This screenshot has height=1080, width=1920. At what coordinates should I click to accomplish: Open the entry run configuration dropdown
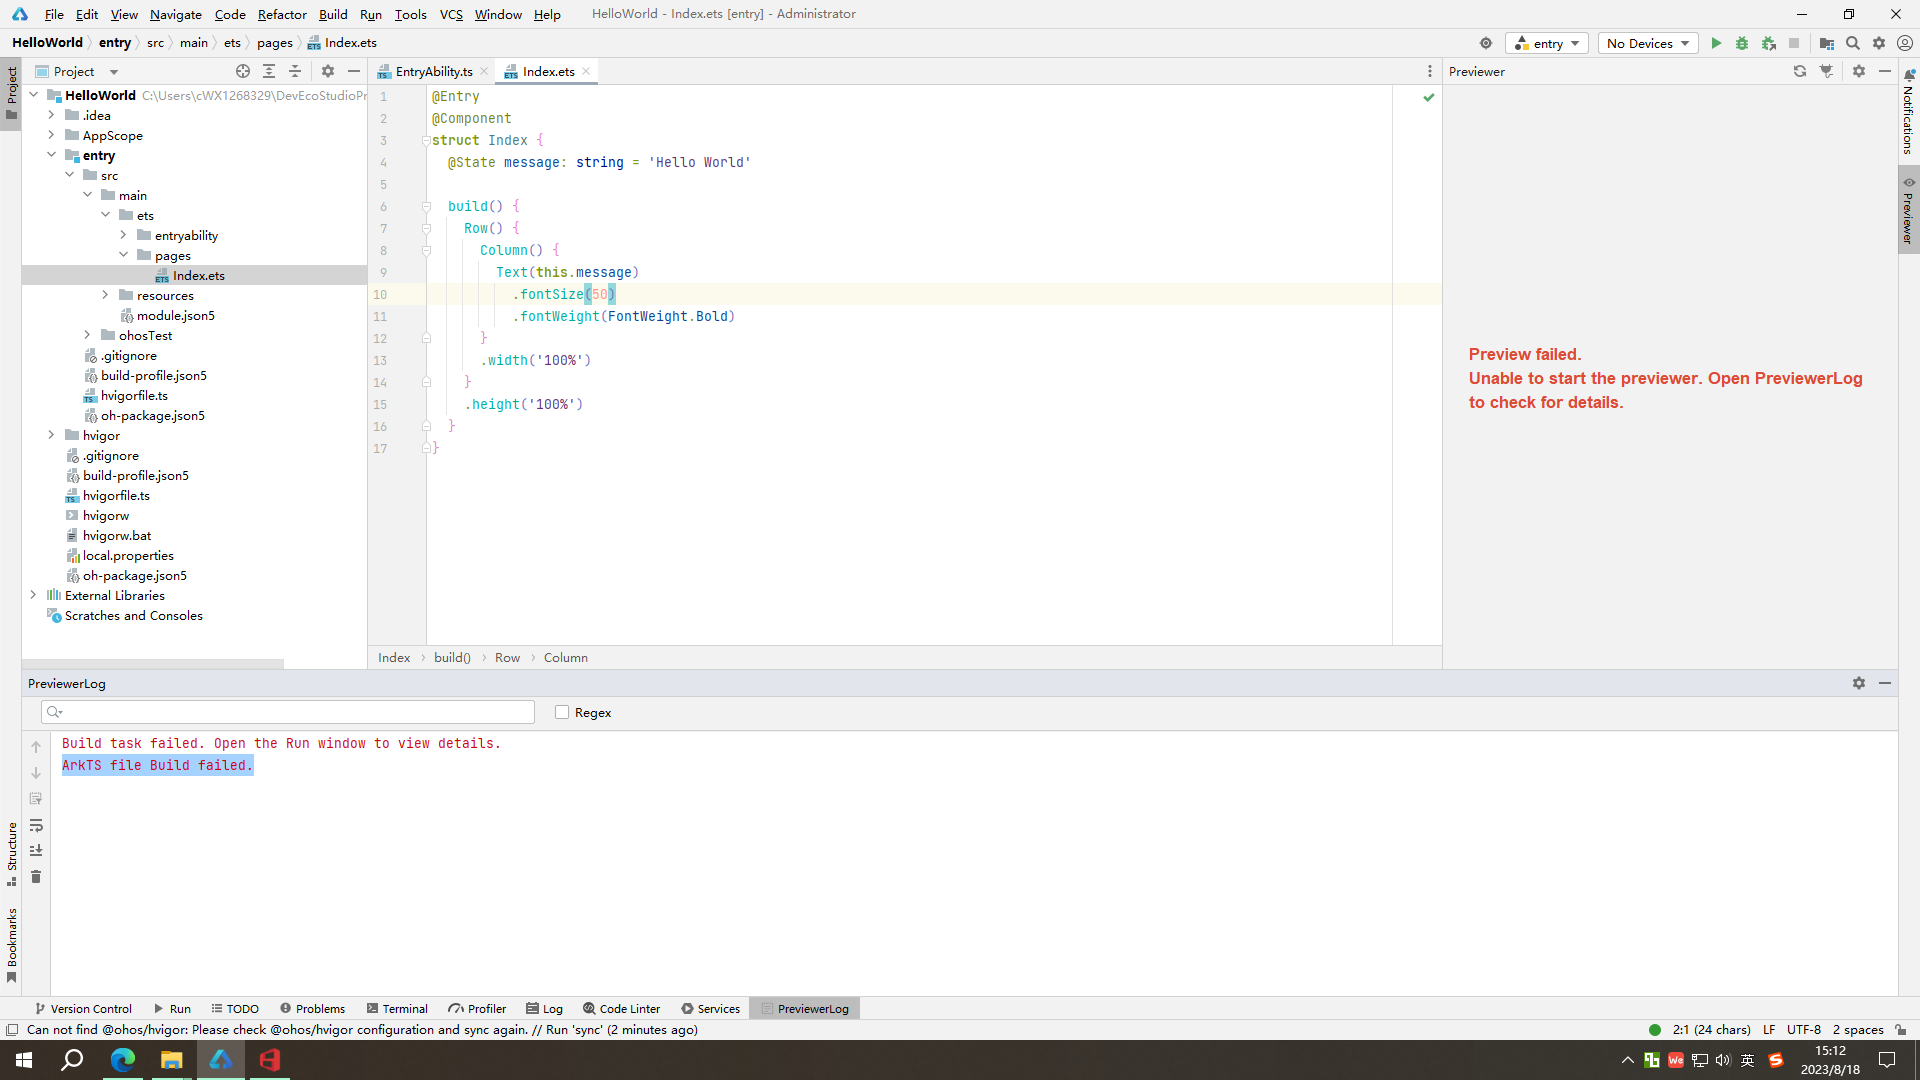pyautogui.click(x=1547, y=43)
